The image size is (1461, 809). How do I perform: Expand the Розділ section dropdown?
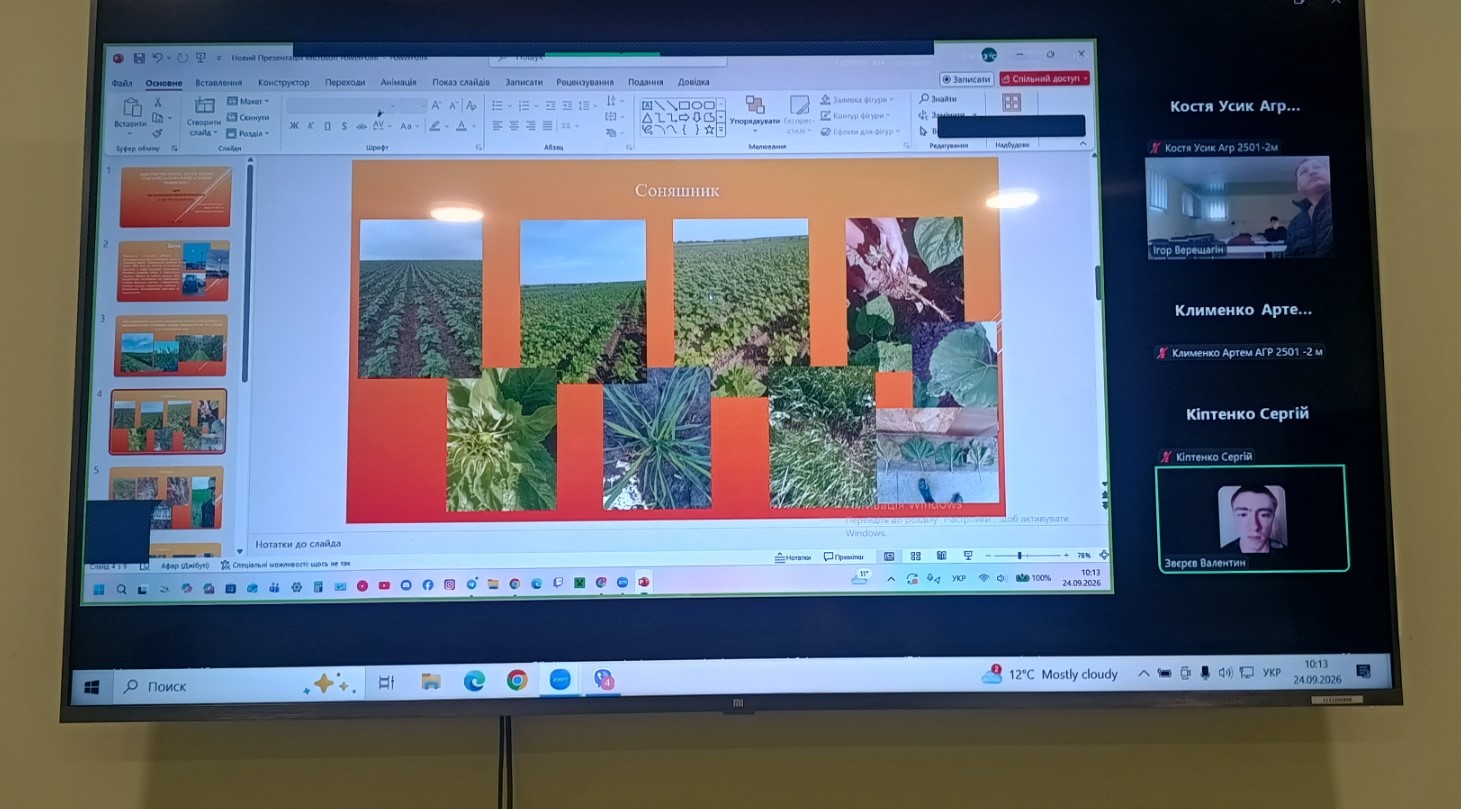point(247,133)
